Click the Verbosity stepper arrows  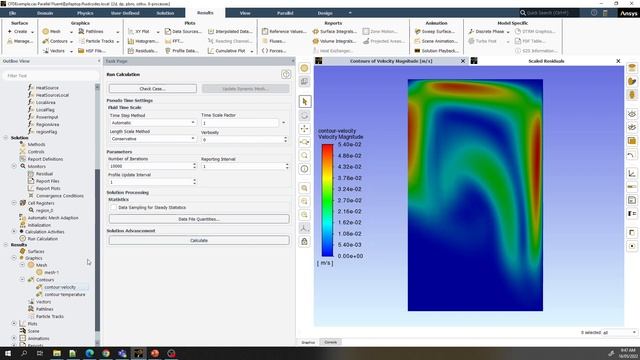(286, 140)
